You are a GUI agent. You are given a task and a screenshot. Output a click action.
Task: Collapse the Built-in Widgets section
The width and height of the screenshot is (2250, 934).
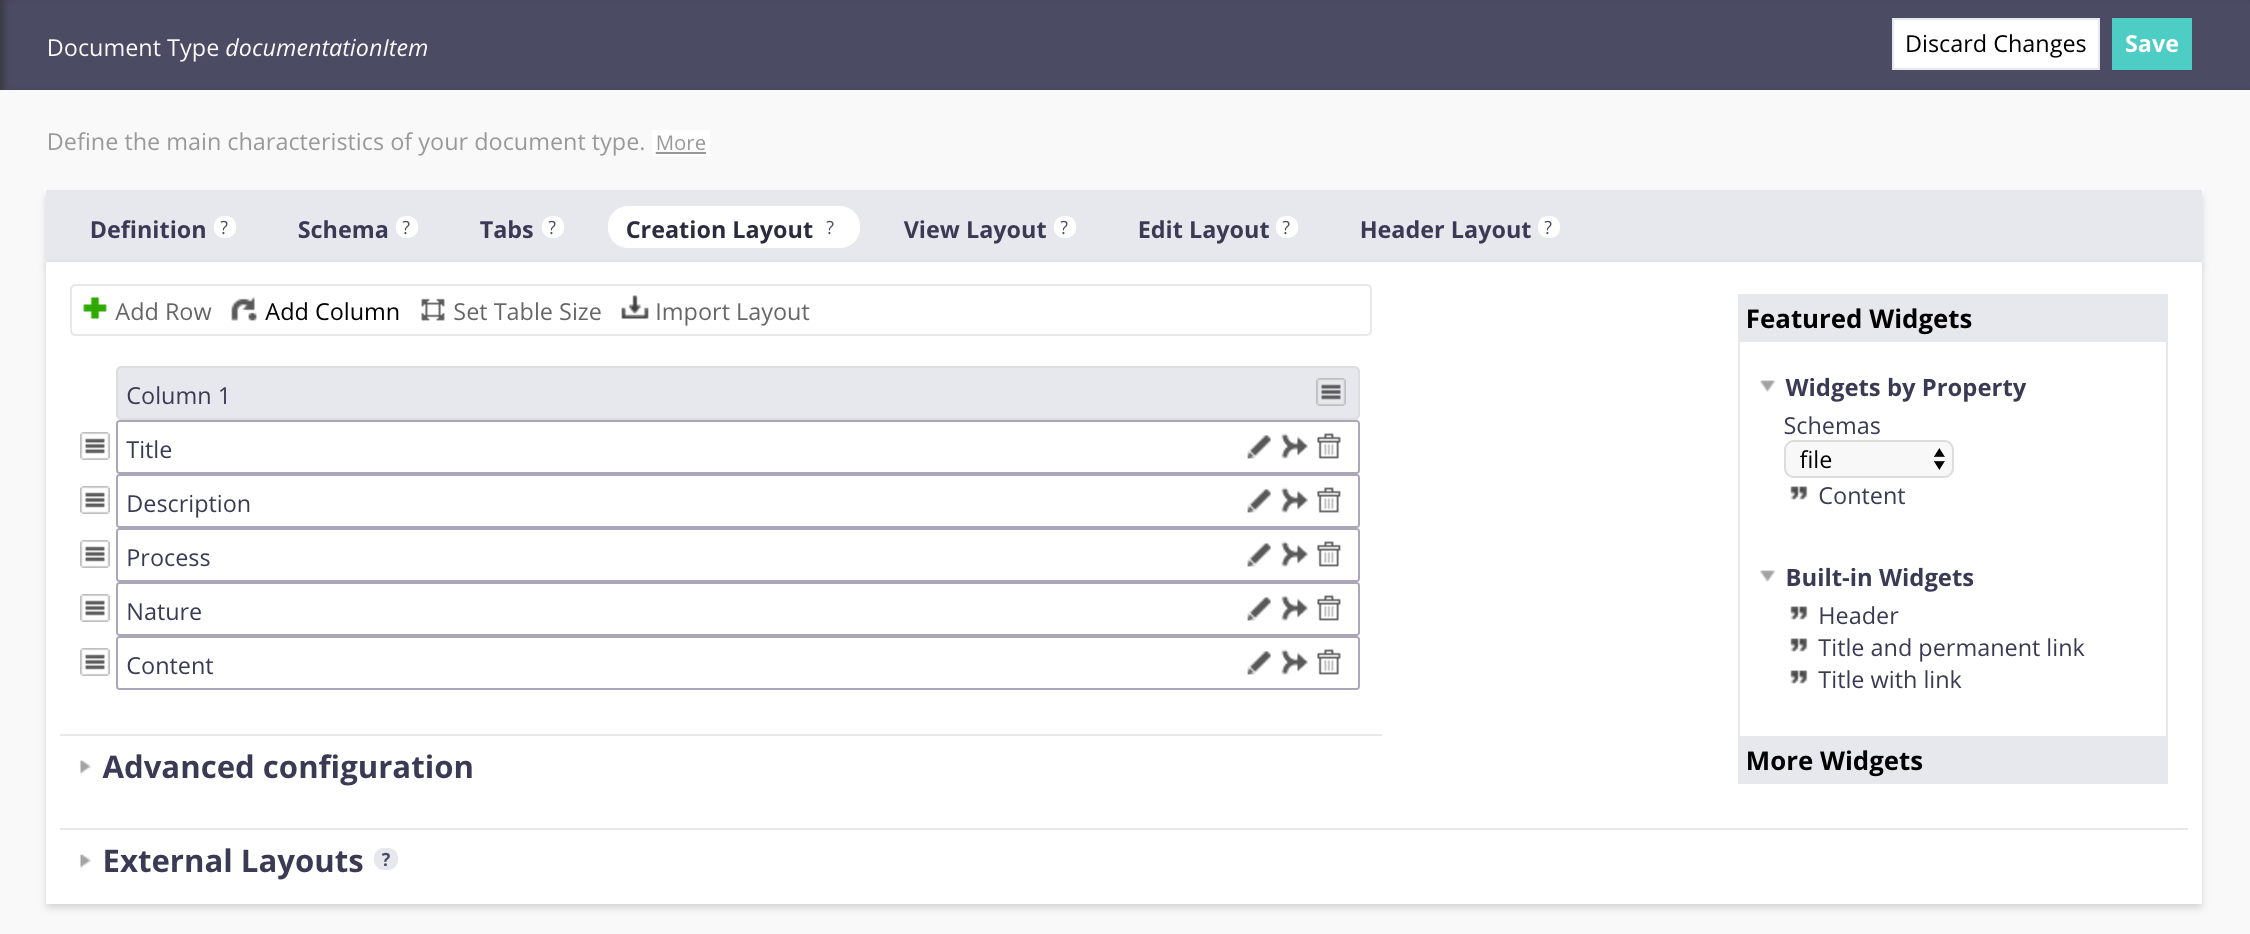(1767, 576)
